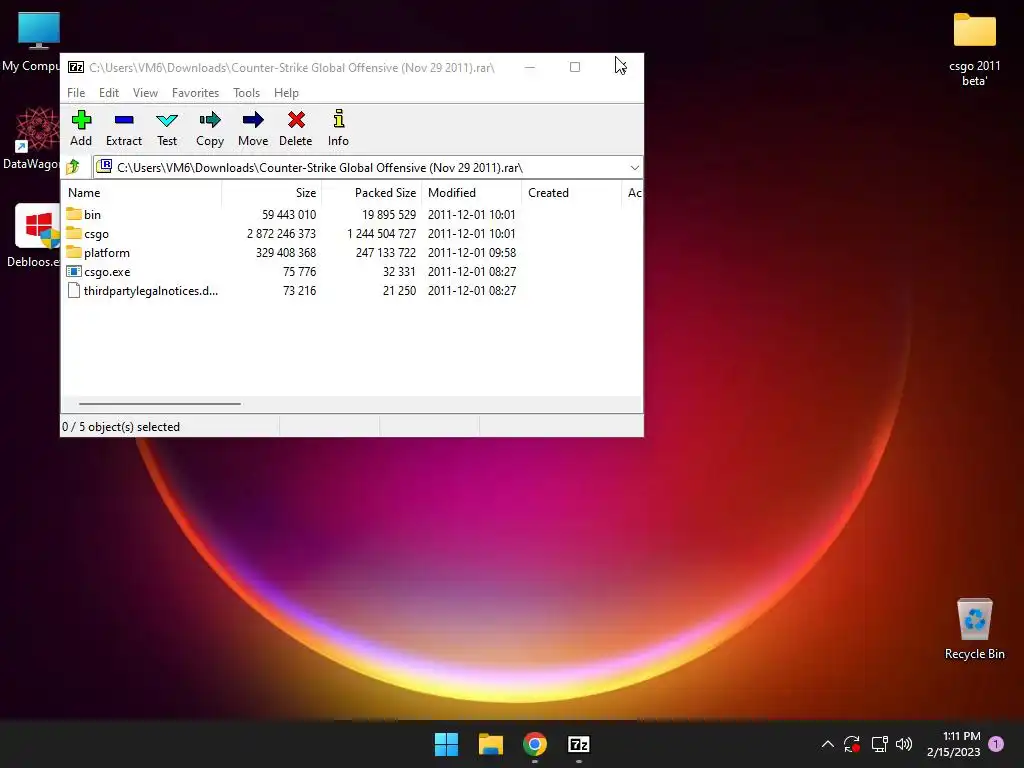Open the Windows Start menu
The height and width of the screenshot is (768, 1024).
[447, 744]
